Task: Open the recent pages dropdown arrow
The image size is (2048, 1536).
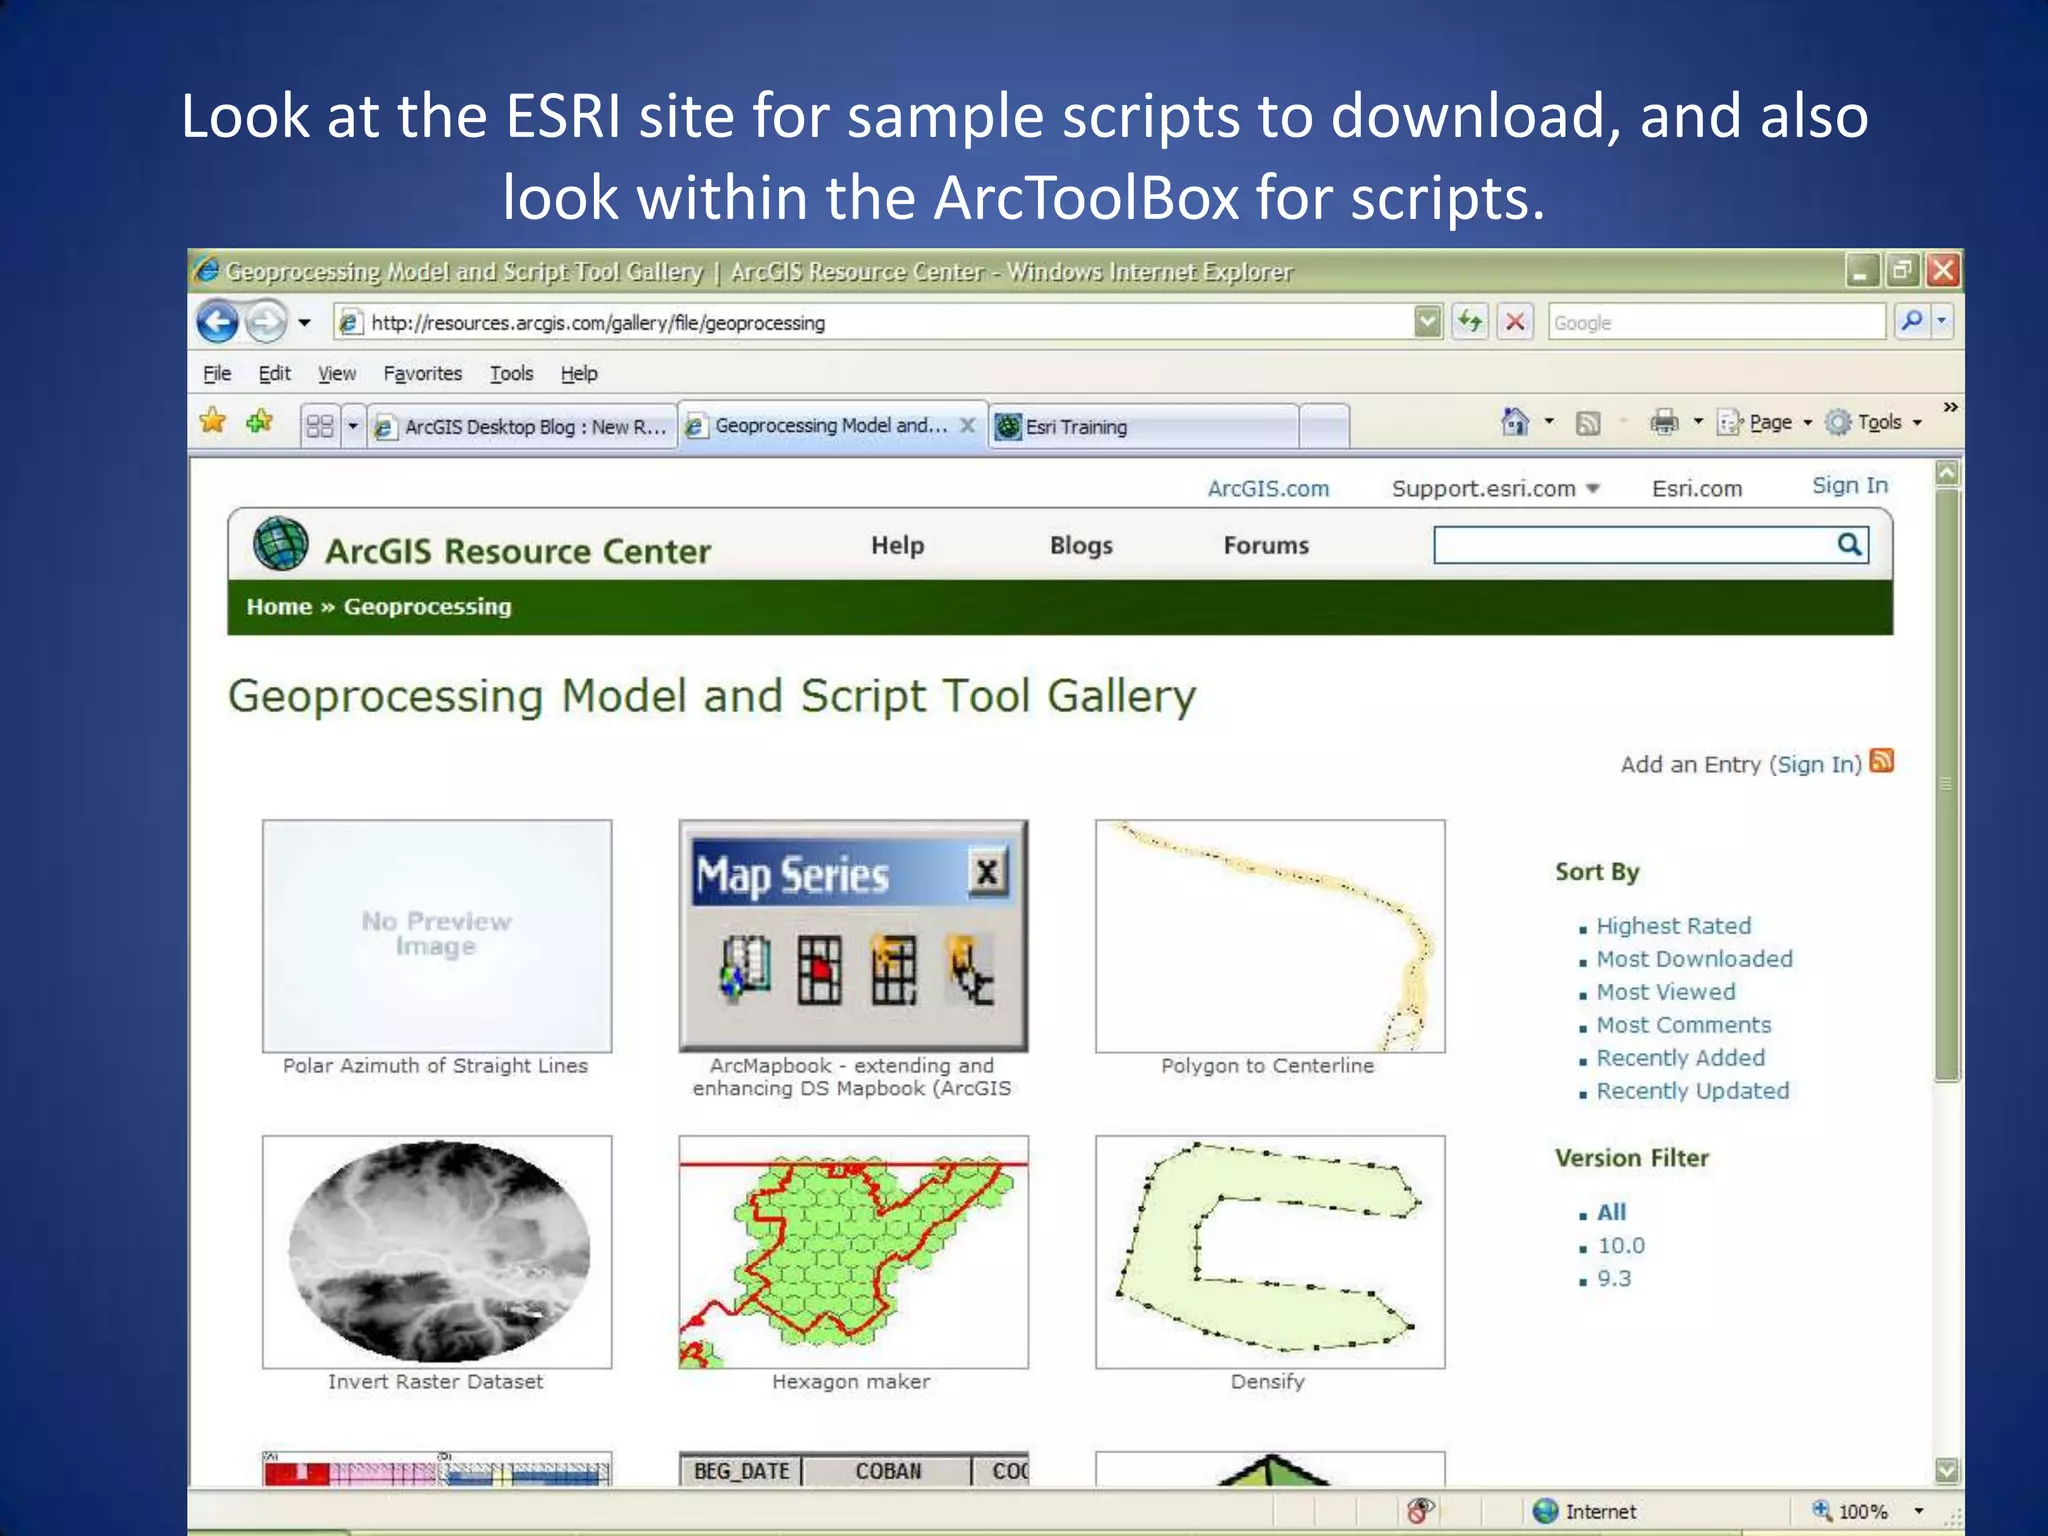Action: pyautogui.click(x=304, y=323)
